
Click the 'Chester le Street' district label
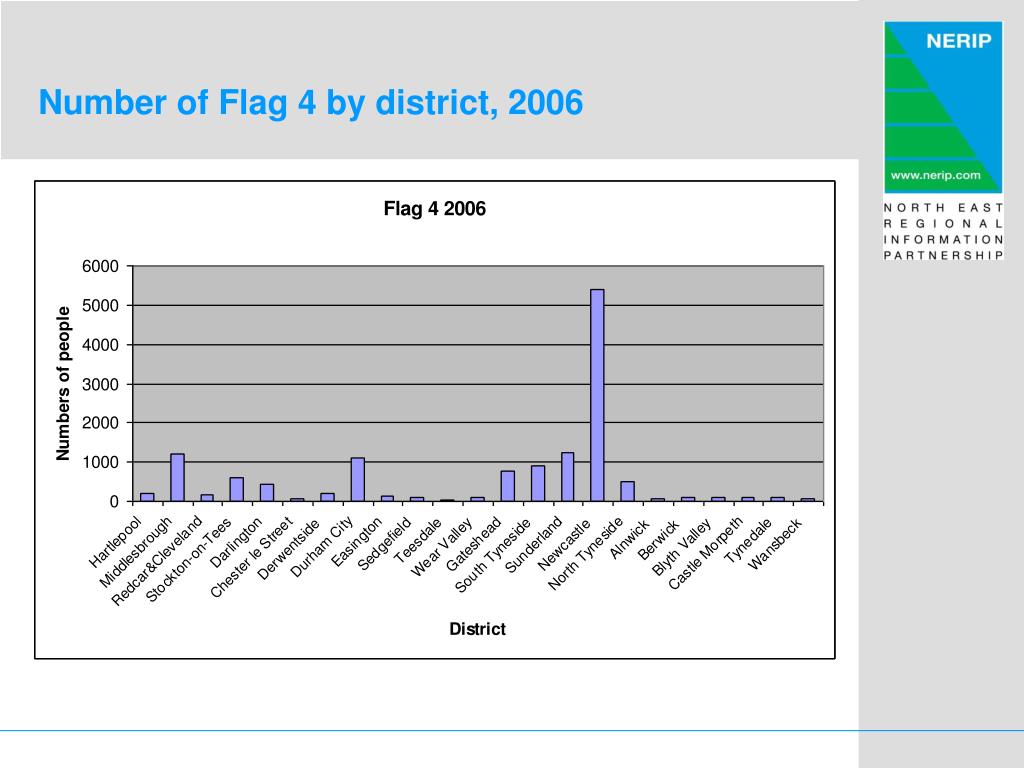coord(251,558)
